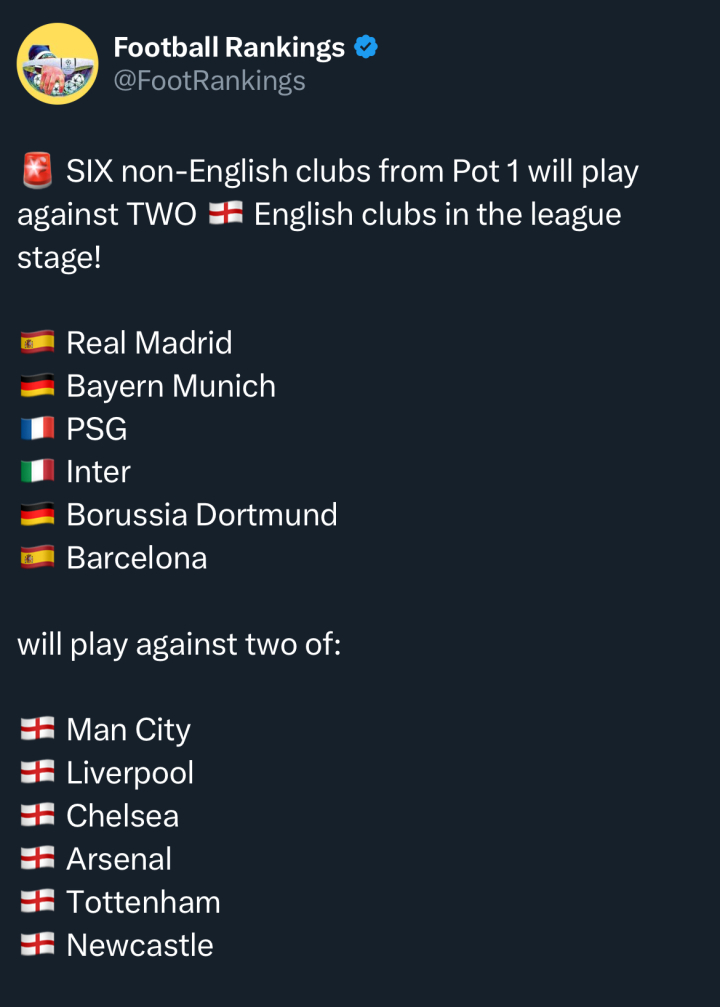Click the text 'will play against two of:'
This screenshot has width=720, height=1007.
179,644
